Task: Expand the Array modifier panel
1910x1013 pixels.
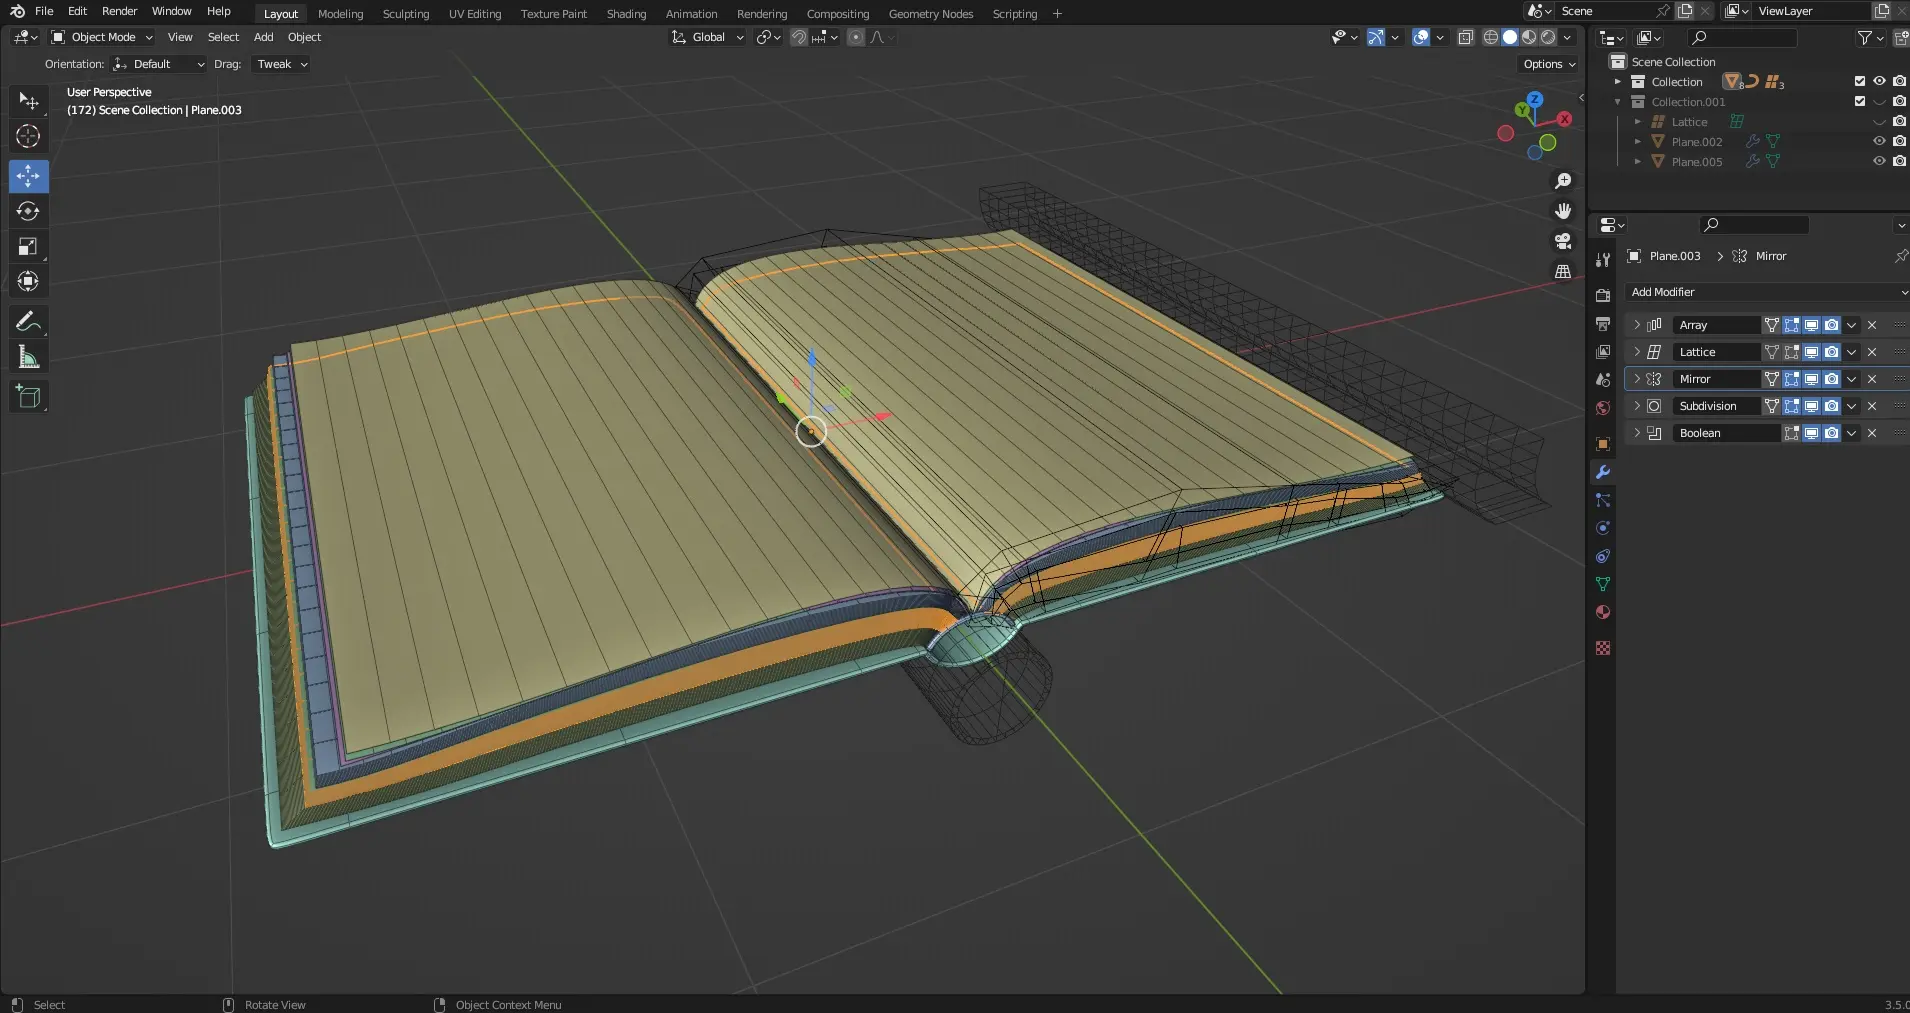Action: [1637, 325]
